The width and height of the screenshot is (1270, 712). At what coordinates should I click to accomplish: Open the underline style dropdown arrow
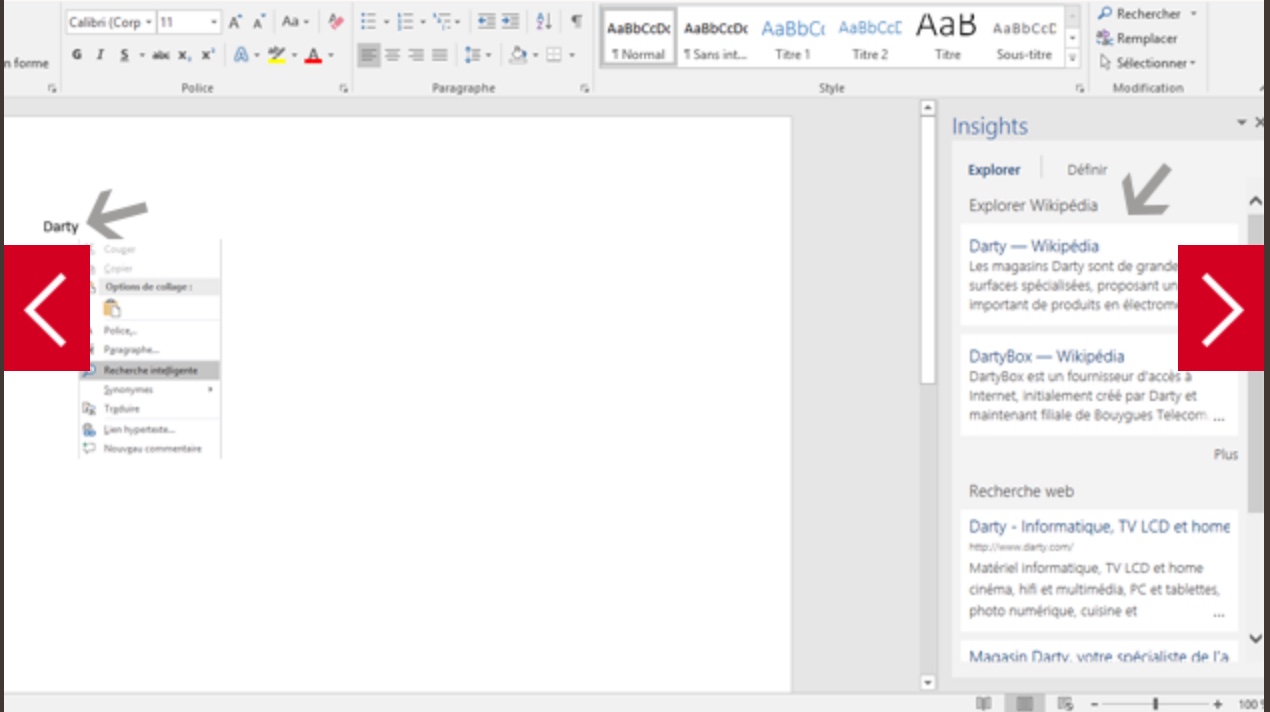(141, 56)
